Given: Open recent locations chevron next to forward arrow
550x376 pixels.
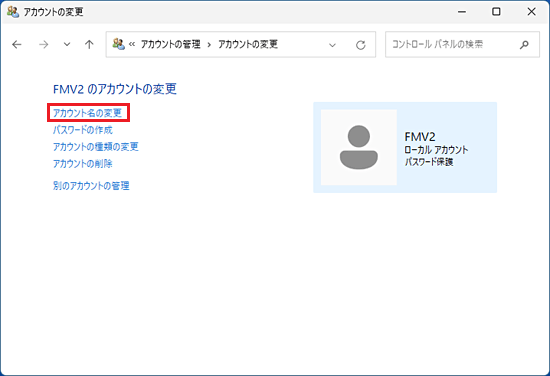Looking at the screenshot, I should click(67, 45).
